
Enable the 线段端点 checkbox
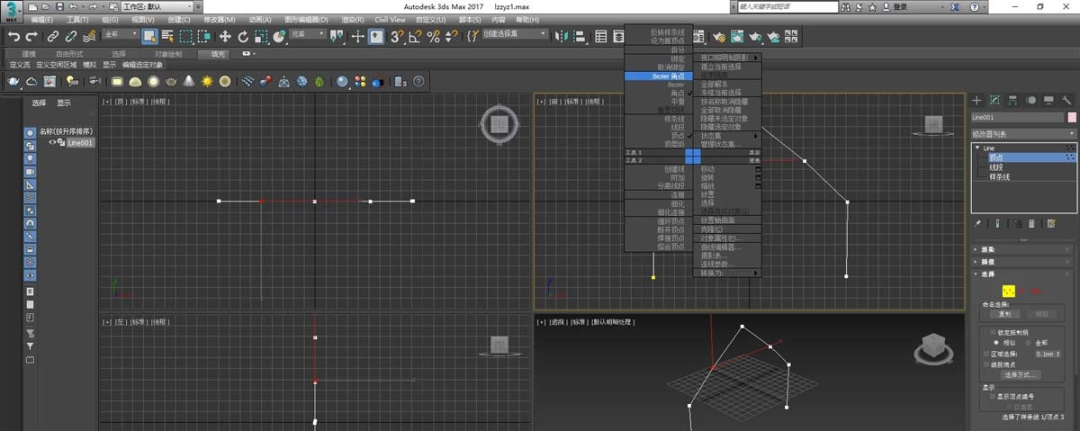(986, 364)
